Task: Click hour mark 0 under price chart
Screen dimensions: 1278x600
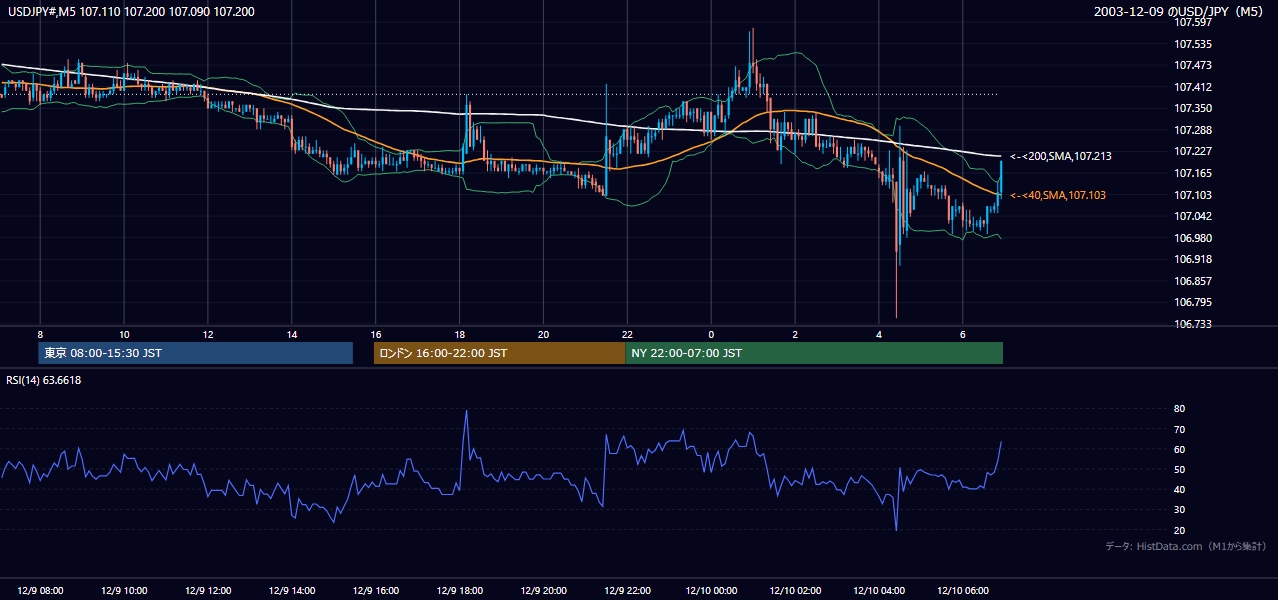Action: [711, 333]
